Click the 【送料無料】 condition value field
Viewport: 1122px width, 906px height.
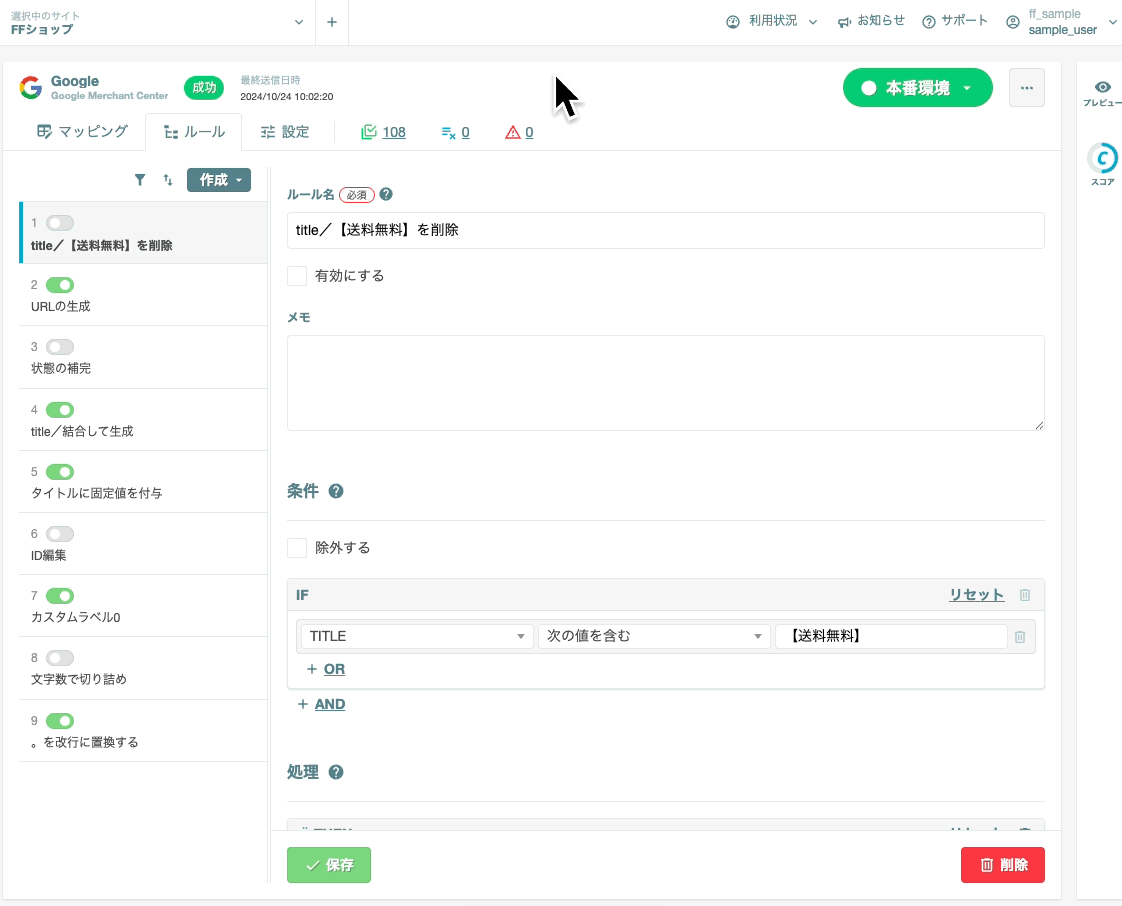pos(891,636)
